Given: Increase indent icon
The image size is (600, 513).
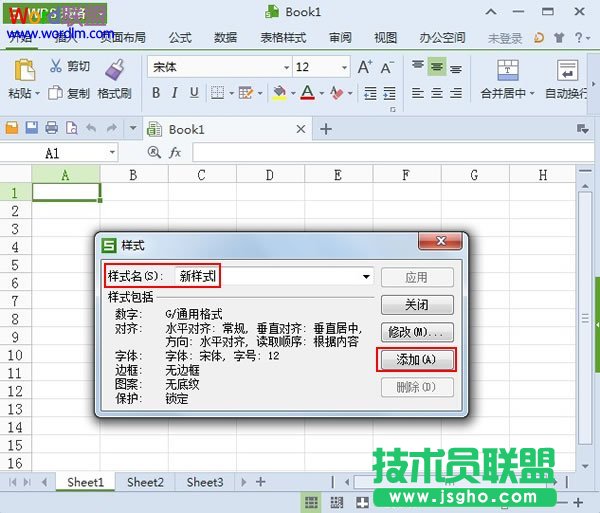Looking at the screenshot, I should (390, 93).
